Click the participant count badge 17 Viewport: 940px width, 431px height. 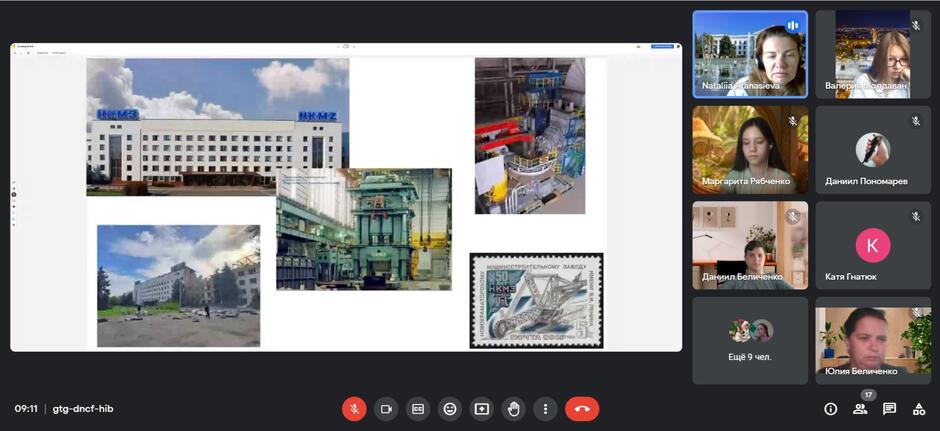tap(869, 395)
